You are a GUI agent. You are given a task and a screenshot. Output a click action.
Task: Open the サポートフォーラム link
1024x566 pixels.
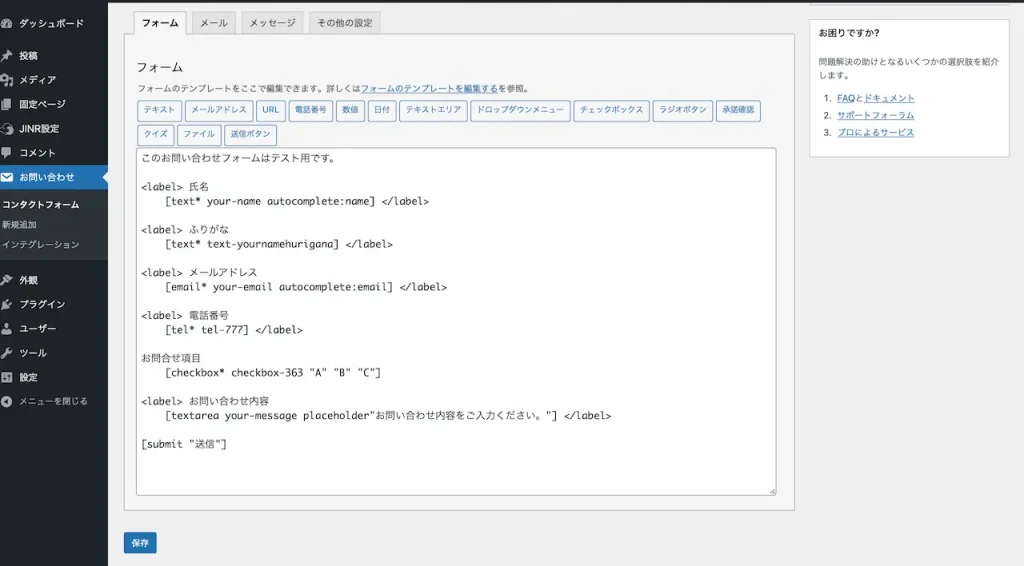pos(875,116)
